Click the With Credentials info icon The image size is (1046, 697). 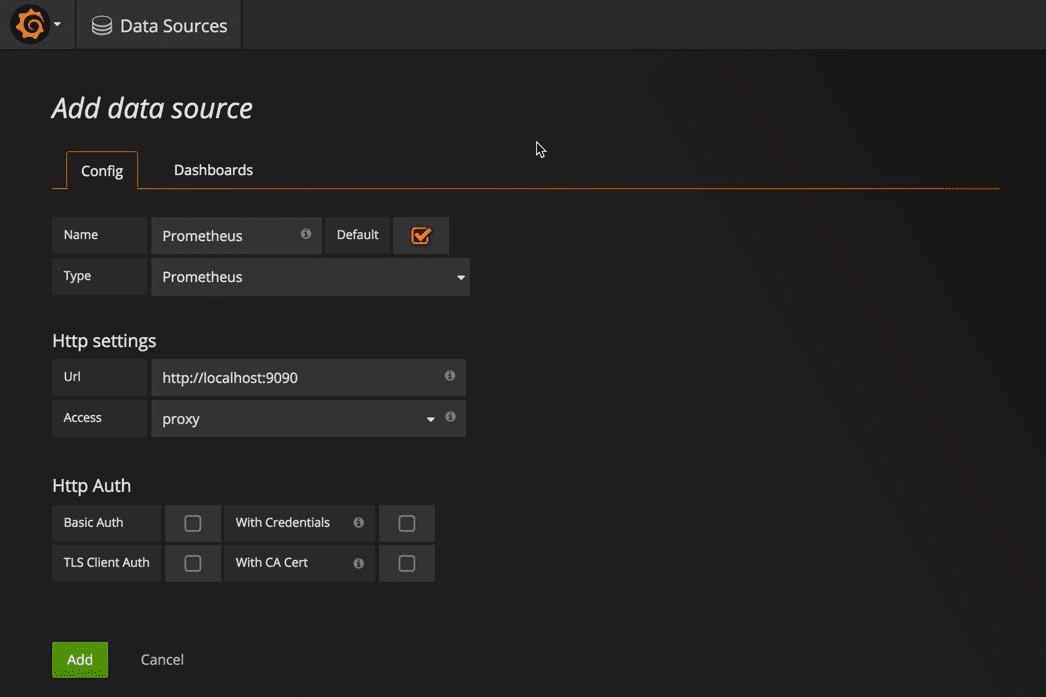(x=358, y=522)
